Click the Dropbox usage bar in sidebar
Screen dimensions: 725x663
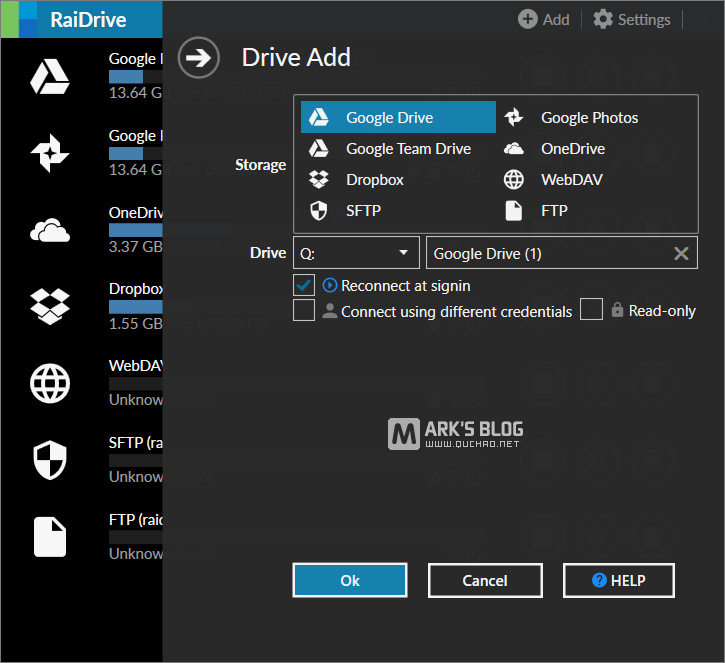pyautogui.click(x=135, y=307)
